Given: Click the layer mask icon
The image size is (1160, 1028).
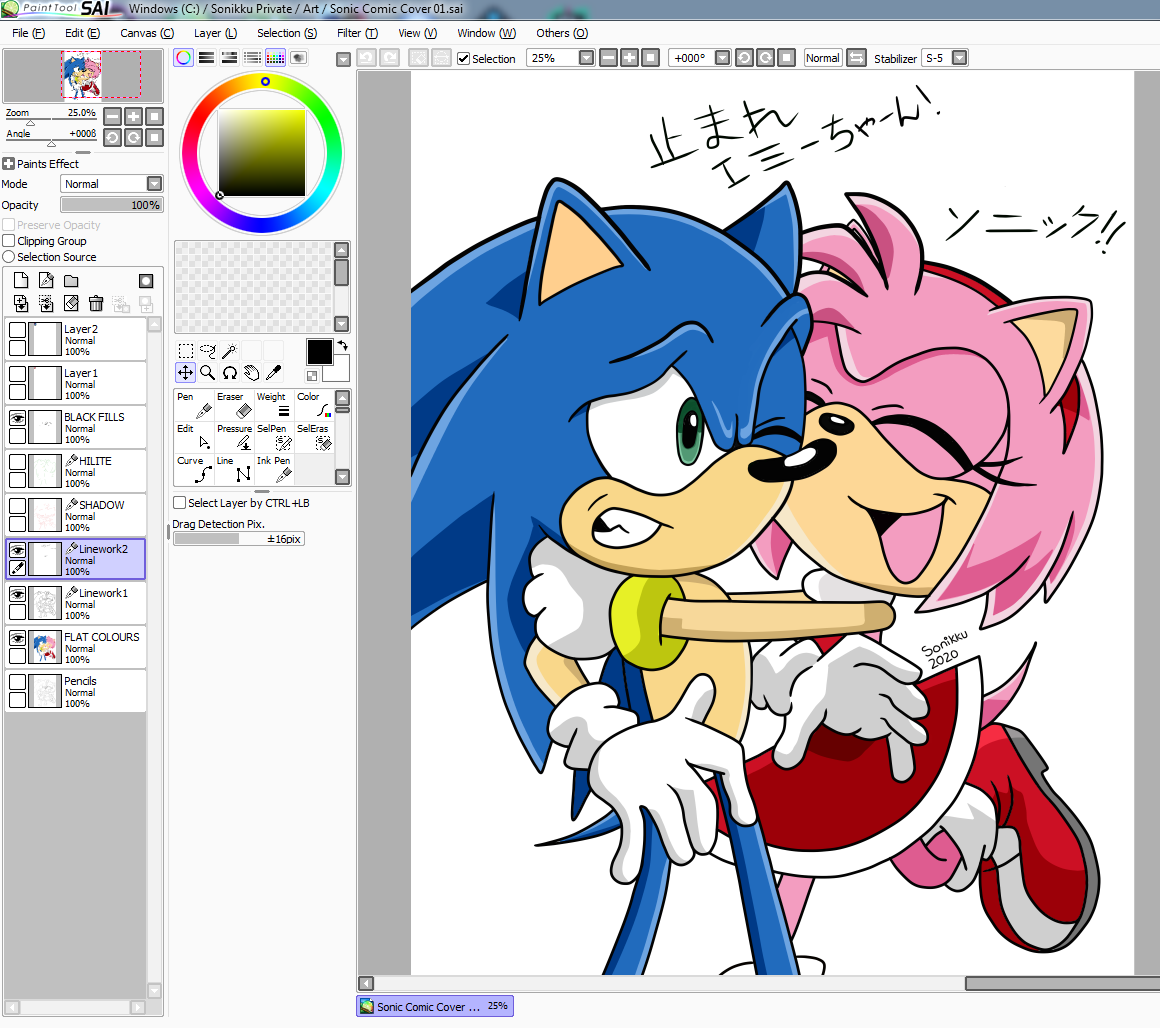Looking at the screenshot, I should (x=146, y=280).
